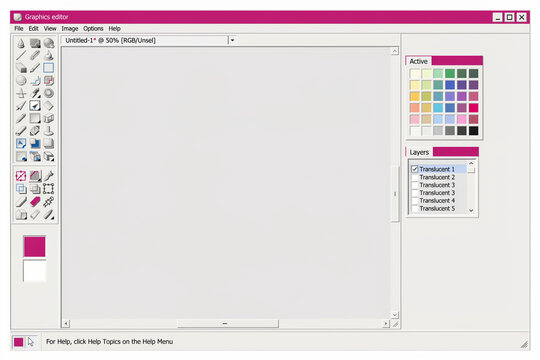Click the canvas horizontal scroll-left arrow
Viewport: 540px width, 360px height.
[66, 323]
